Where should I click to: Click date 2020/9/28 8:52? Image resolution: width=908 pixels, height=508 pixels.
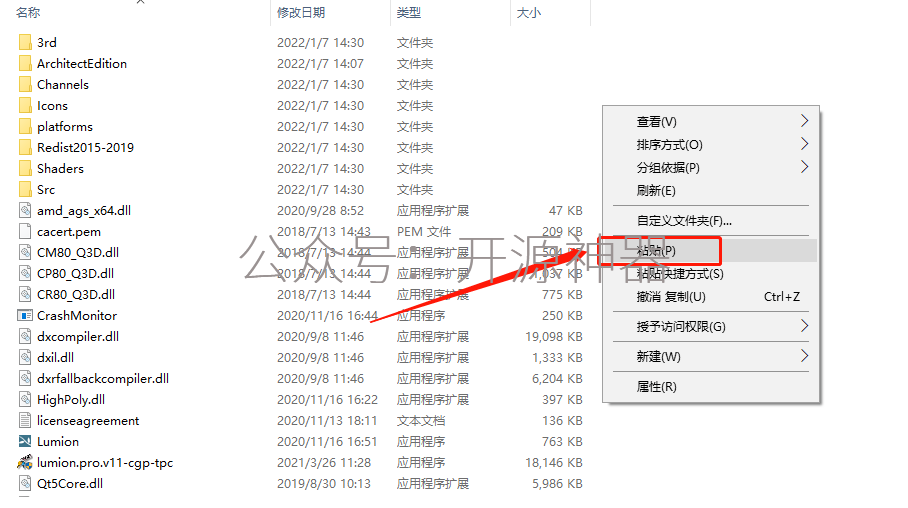[320, 211]
